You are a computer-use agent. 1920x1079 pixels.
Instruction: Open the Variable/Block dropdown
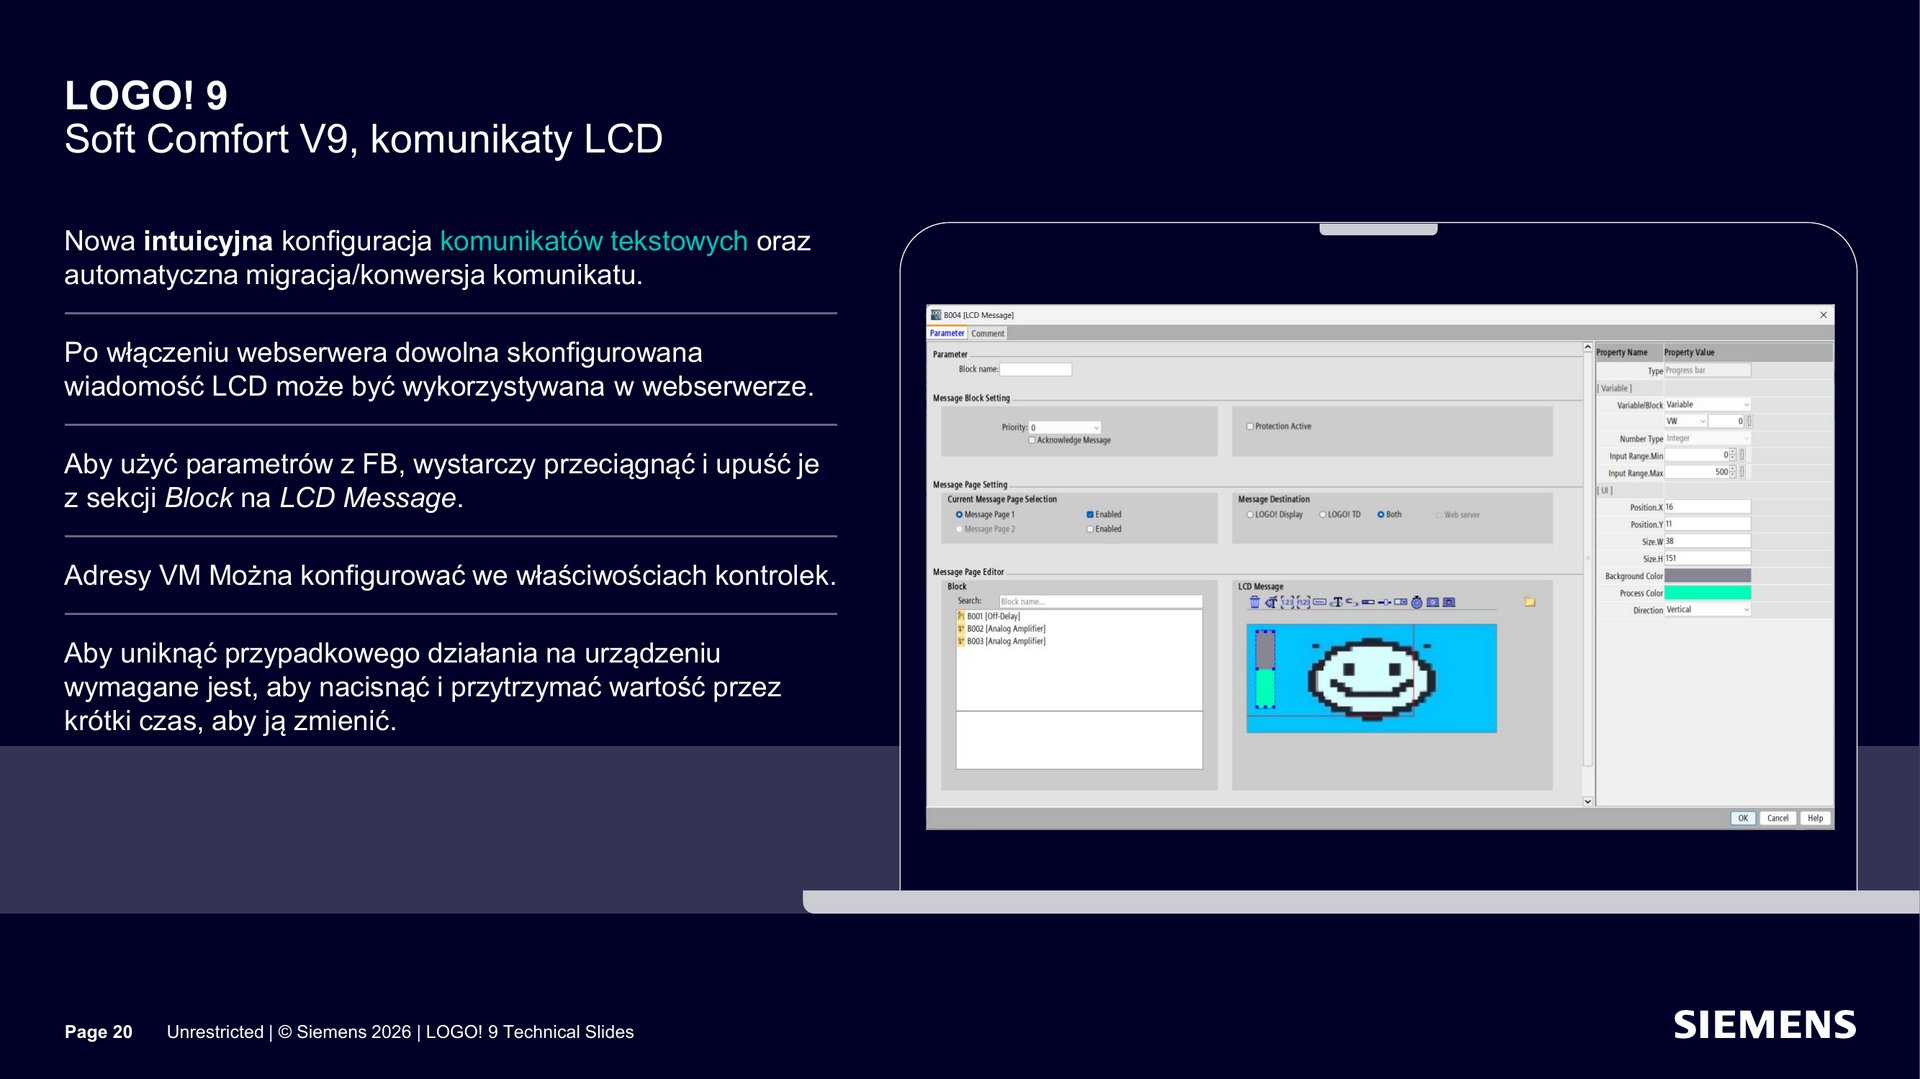click(x=1707, y=405)
